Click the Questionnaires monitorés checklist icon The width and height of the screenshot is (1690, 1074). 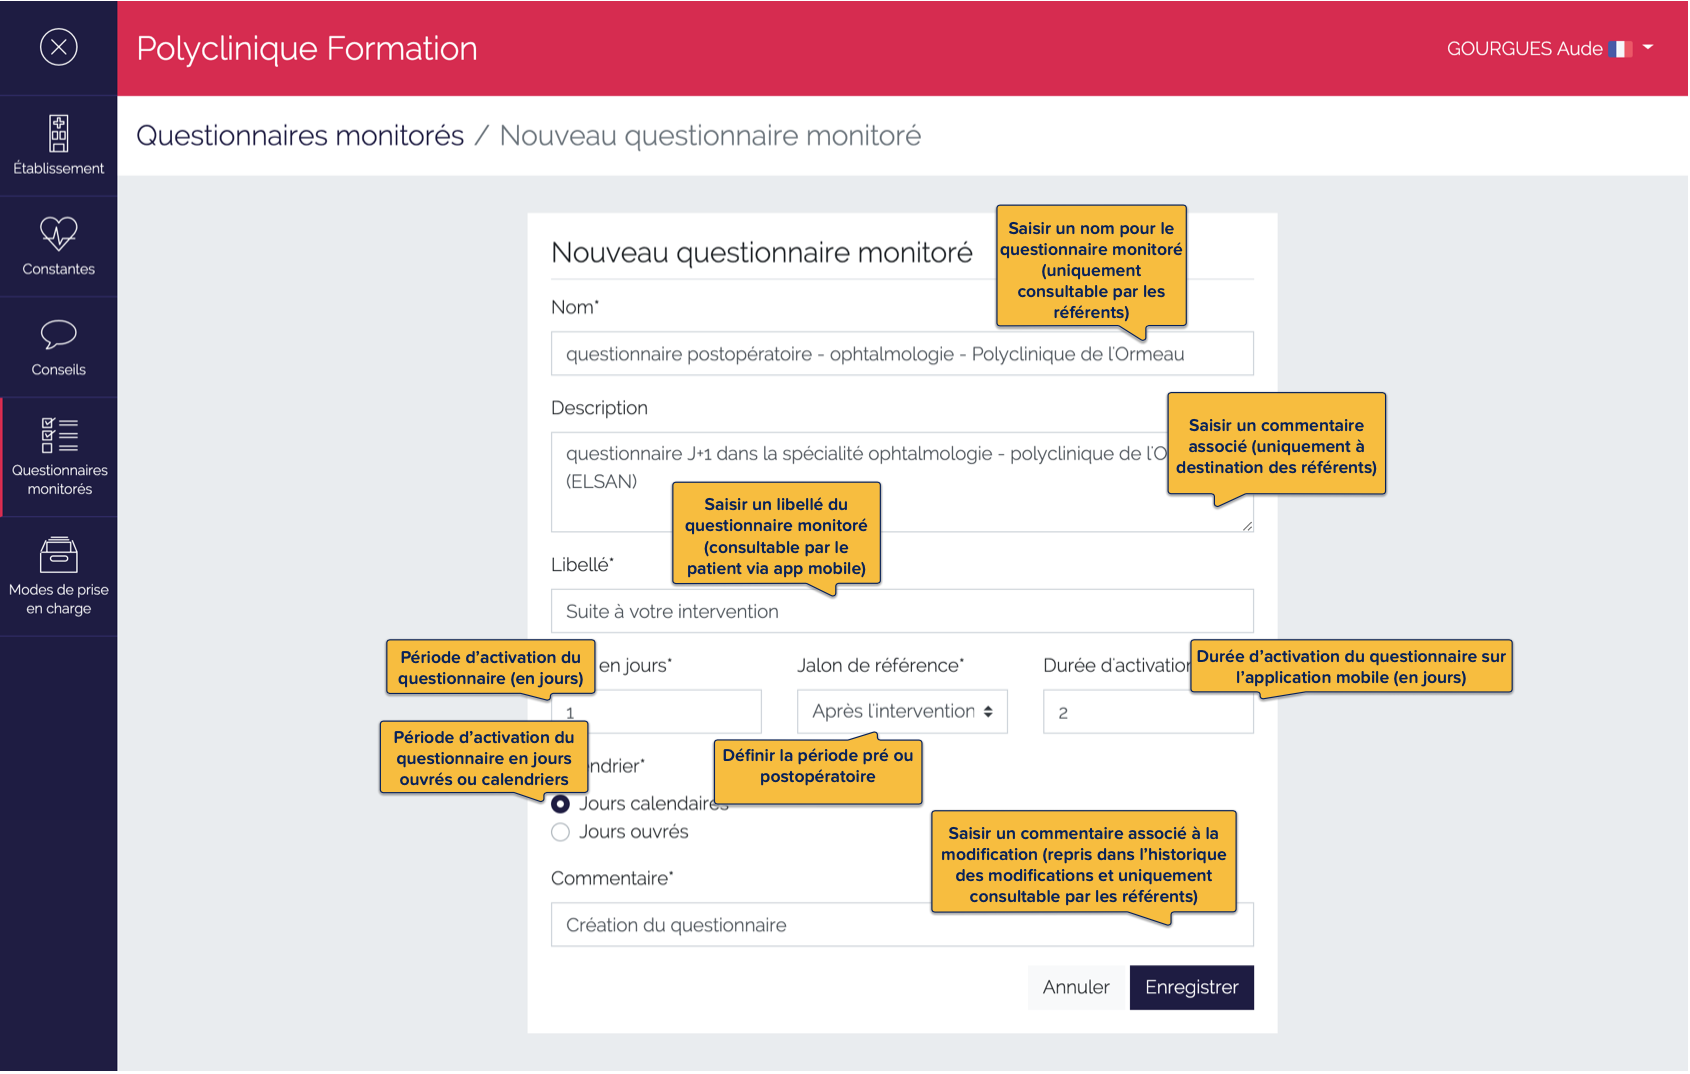point(59,437)
